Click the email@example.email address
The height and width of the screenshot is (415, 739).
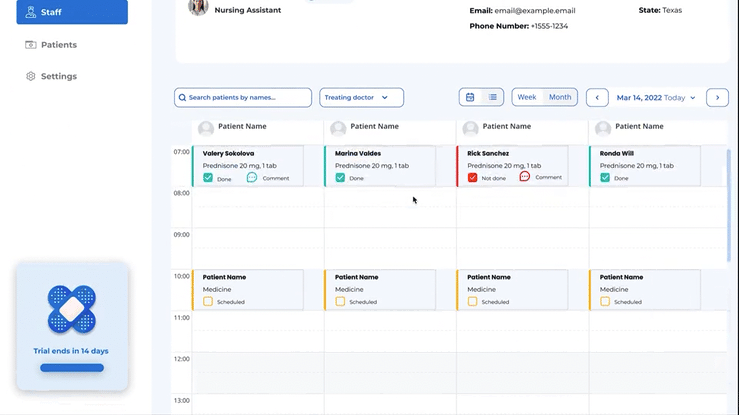point(534,10)
